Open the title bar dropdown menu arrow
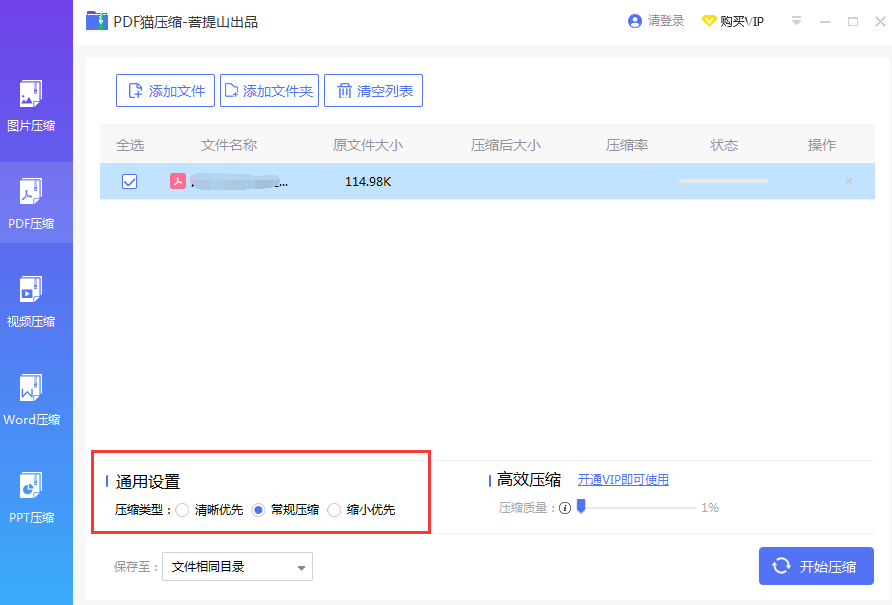892x605 pixels. tap(796, 21)
